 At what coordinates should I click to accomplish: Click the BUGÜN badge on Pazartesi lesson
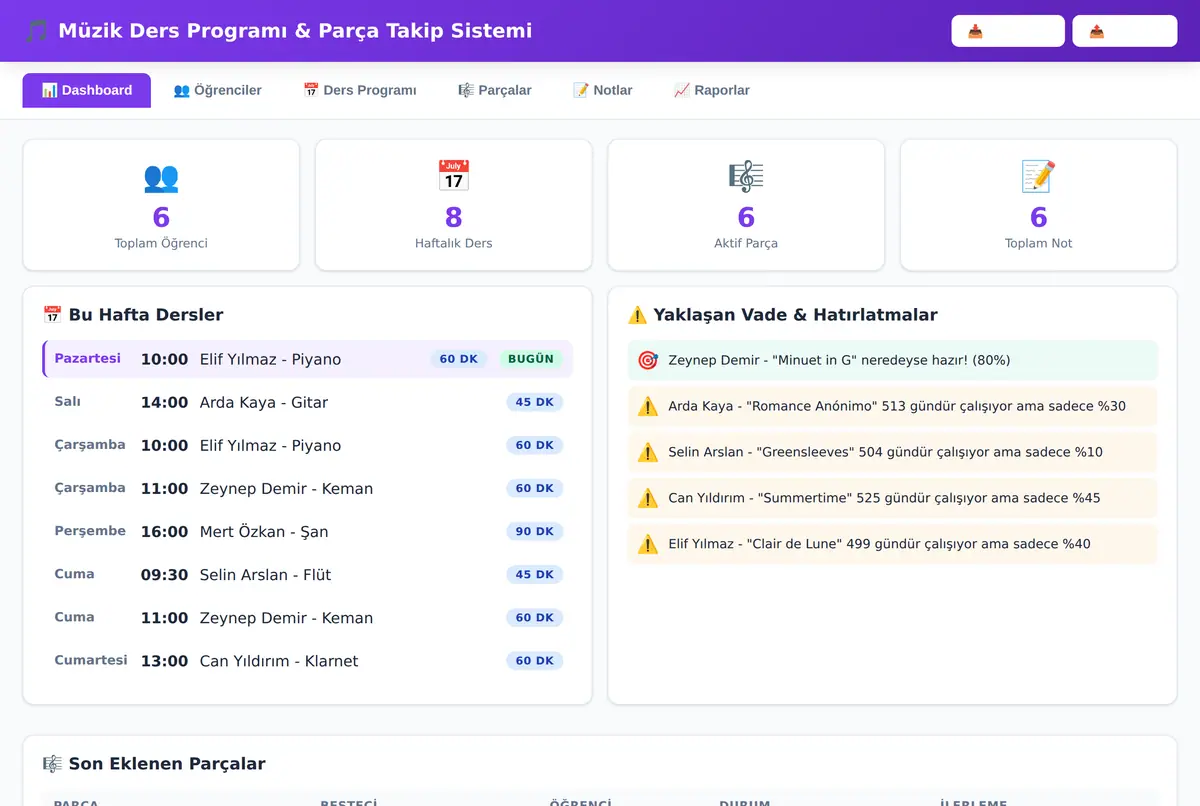pyautogui.click(x=531, y=359)
